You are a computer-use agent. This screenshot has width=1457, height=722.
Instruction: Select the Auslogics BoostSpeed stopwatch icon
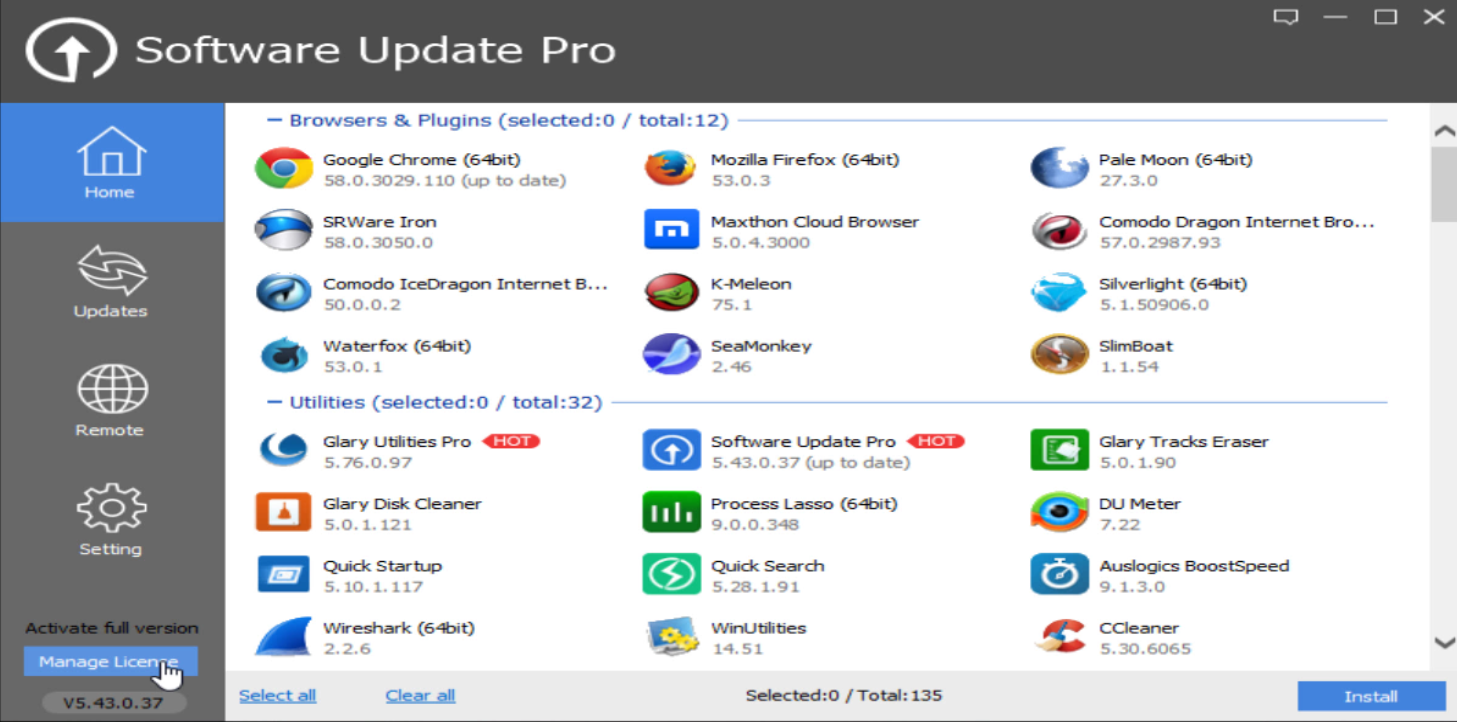click(x=1059, y=574)
